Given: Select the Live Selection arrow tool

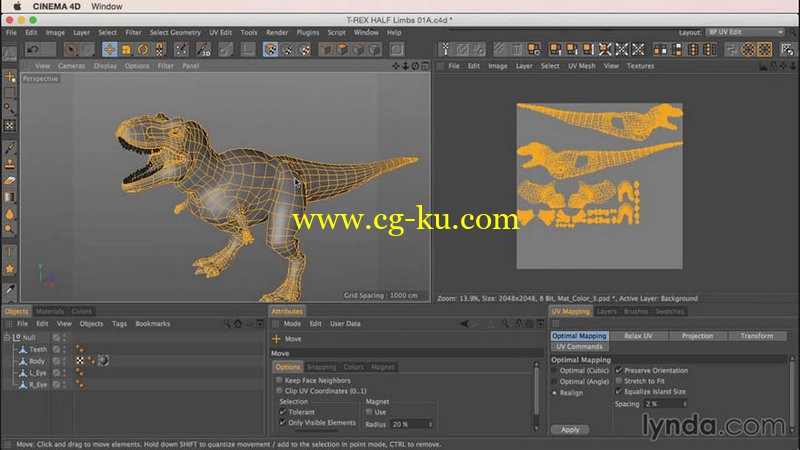Looking at the screenshot, I should (71, 49).
